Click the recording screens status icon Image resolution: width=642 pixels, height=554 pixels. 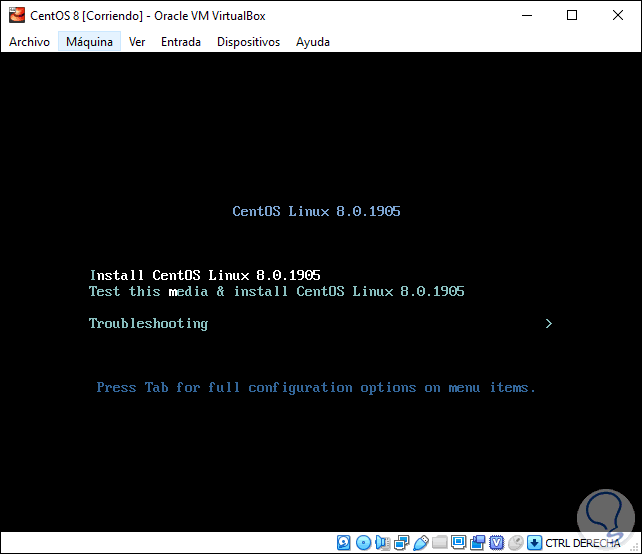tap(477, 543)
